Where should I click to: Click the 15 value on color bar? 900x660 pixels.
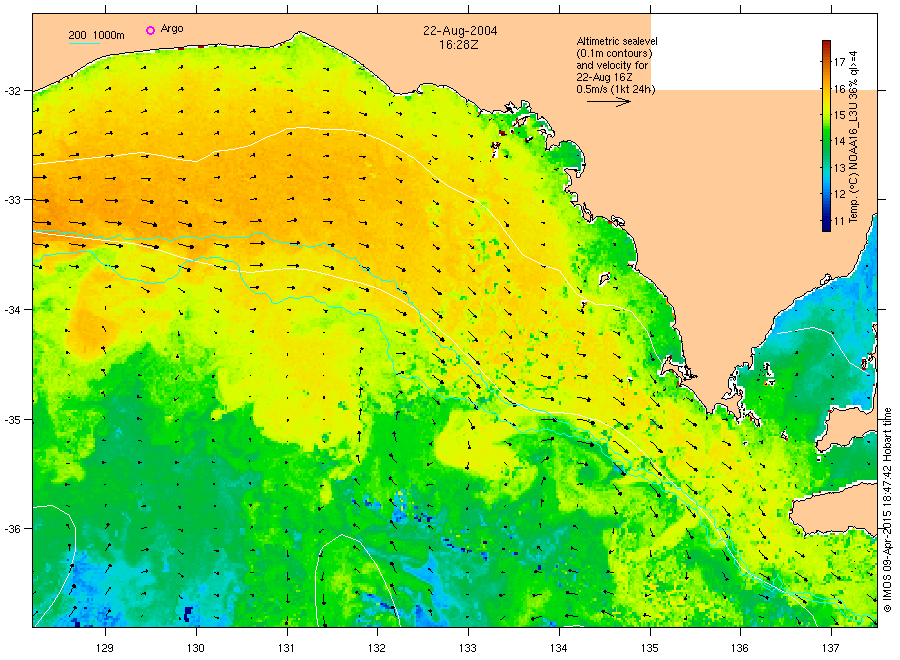[x=839, y=115]
